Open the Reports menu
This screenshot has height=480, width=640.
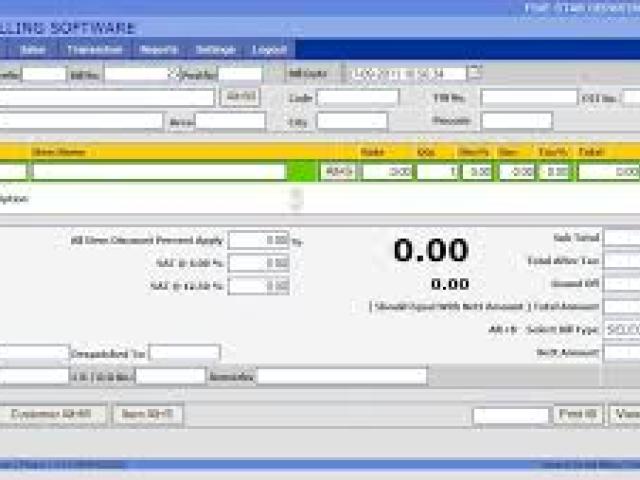coord(159,50)
